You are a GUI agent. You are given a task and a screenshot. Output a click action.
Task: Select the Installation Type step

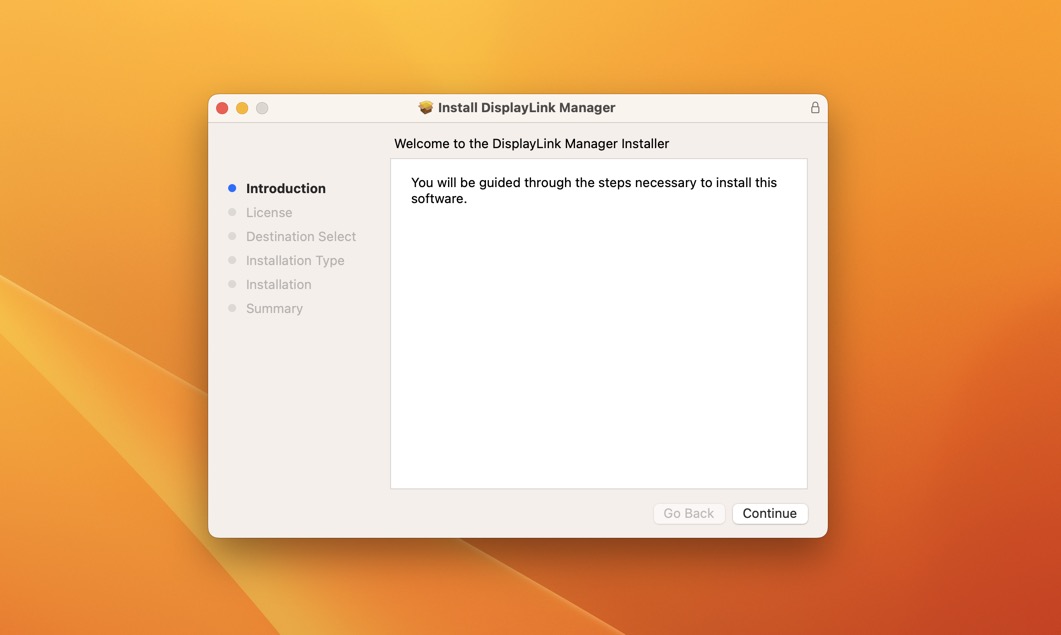tap(295, 260)
